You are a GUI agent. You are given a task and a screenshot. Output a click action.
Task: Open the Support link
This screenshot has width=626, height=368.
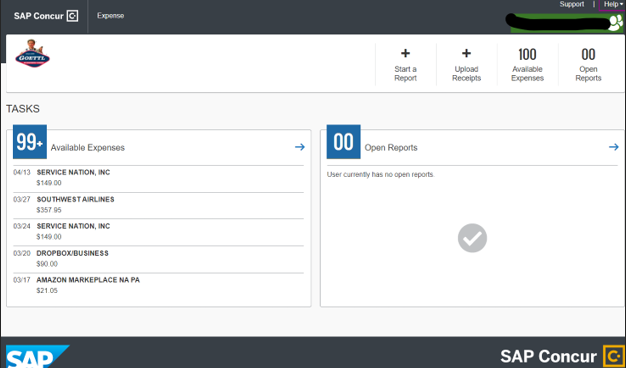tap(572, 4)
